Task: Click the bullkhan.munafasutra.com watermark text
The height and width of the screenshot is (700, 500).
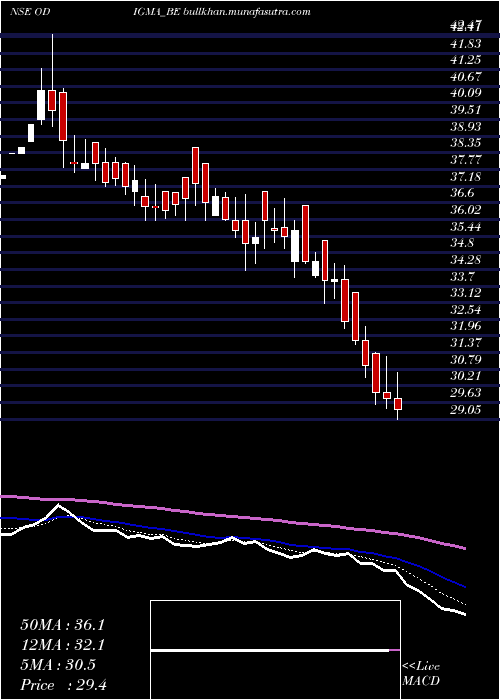Action: (x=247, y=12)
